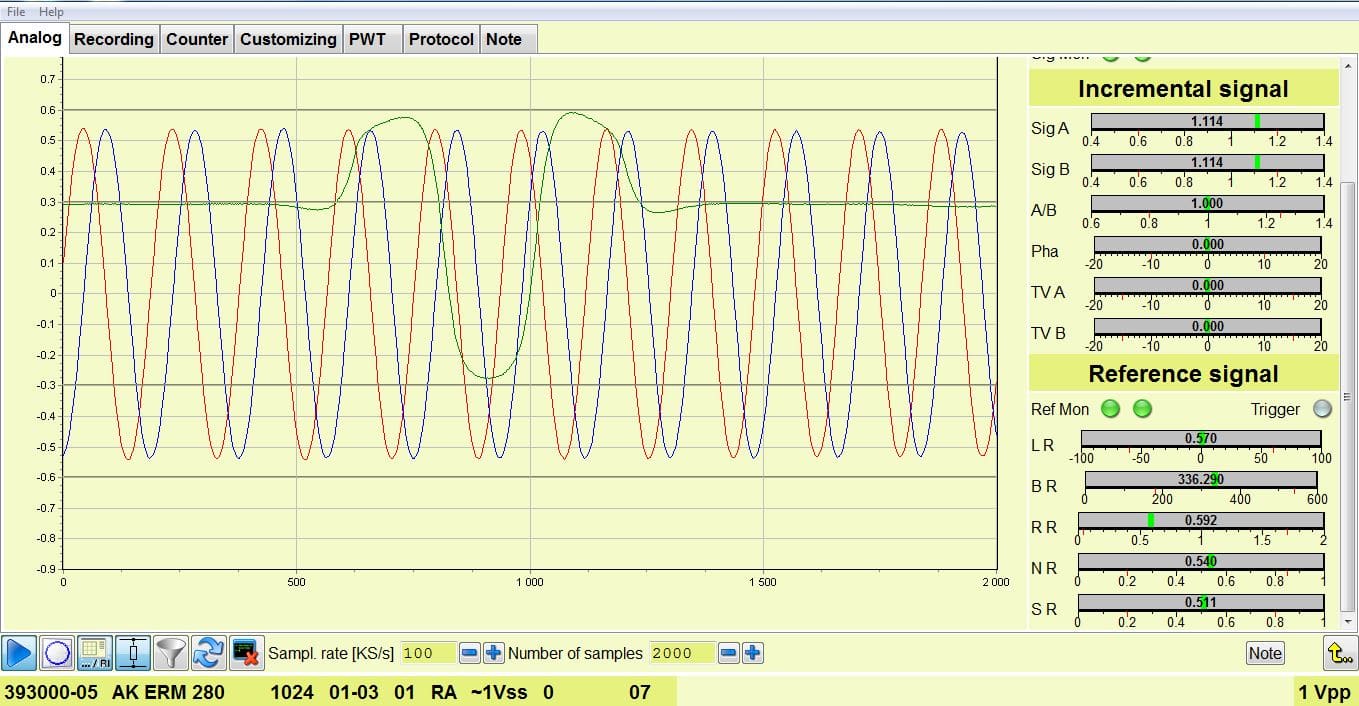Switch to the Counter tab
Viewport: 1359px width, 706px height.
tap(197, 39)
